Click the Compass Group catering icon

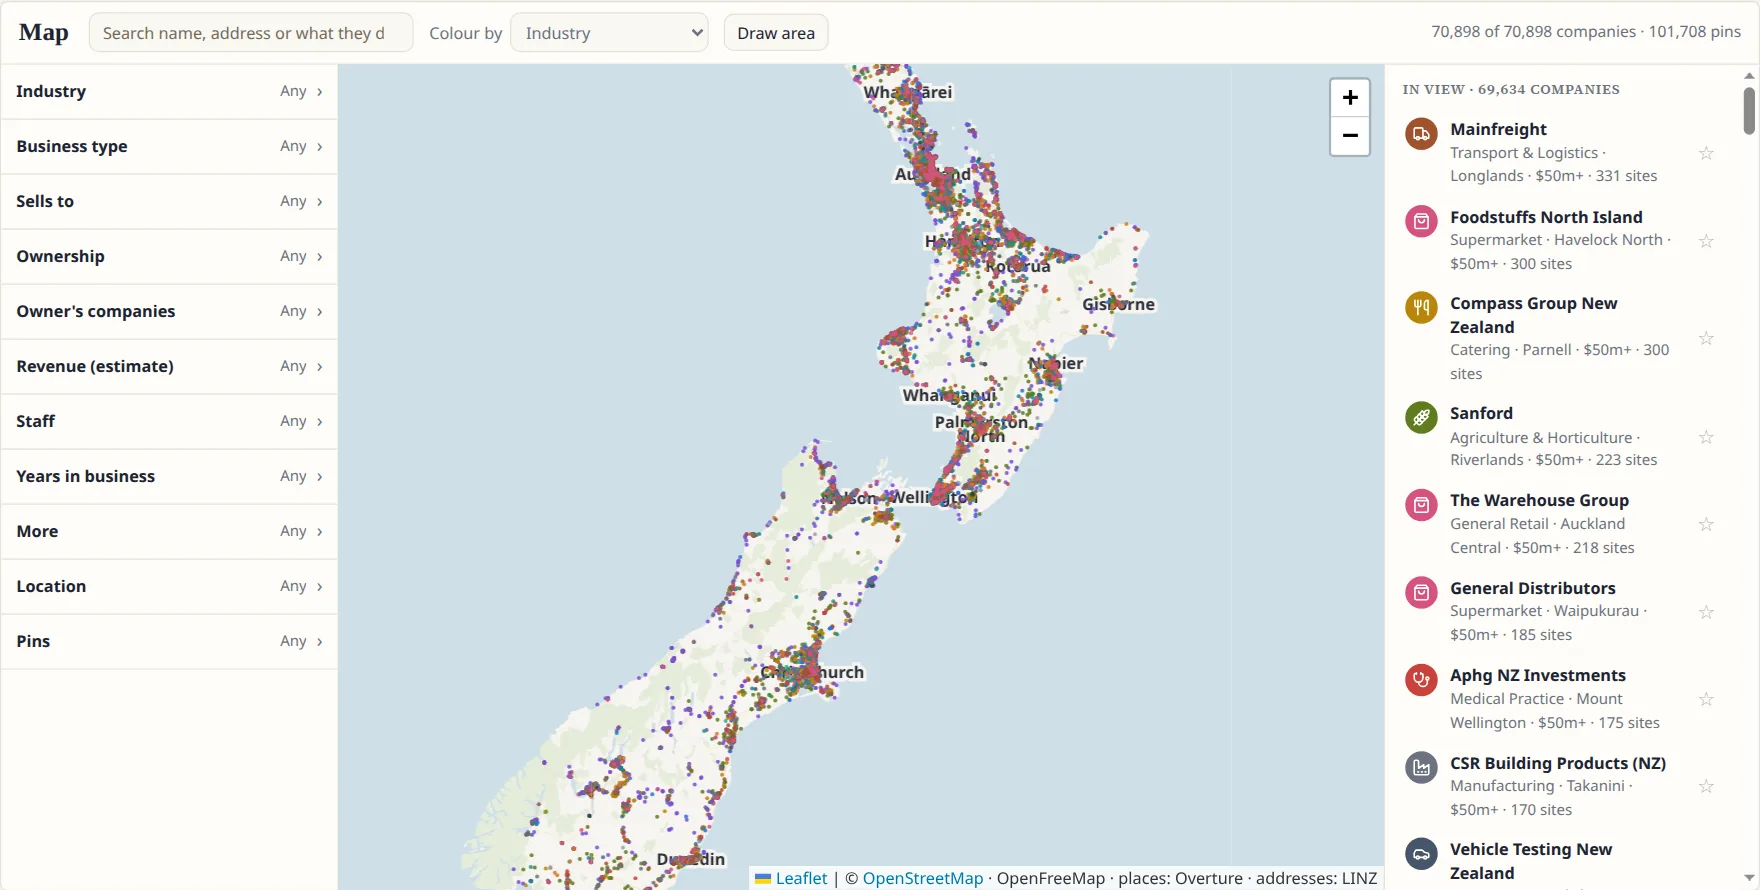(1421, 307)
